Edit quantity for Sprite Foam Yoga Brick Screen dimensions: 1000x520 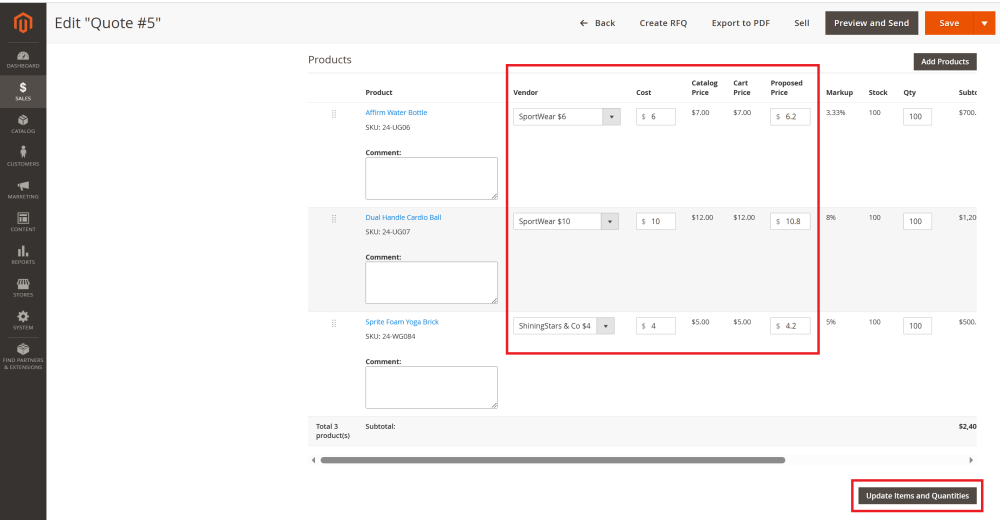(x=917, y=326)
